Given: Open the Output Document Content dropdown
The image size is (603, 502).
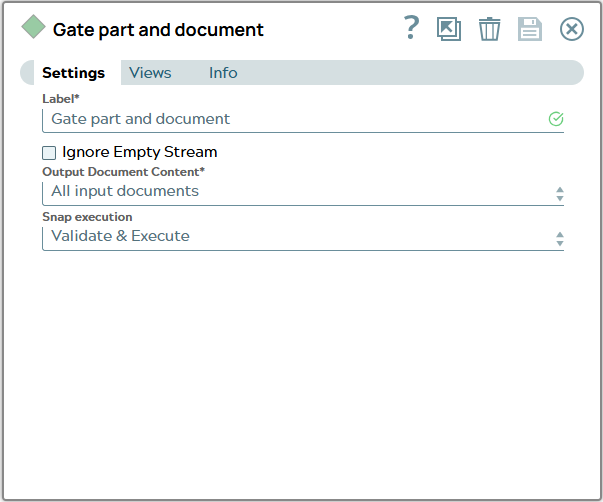Looking at the screenshot, I should coord(303,192).
